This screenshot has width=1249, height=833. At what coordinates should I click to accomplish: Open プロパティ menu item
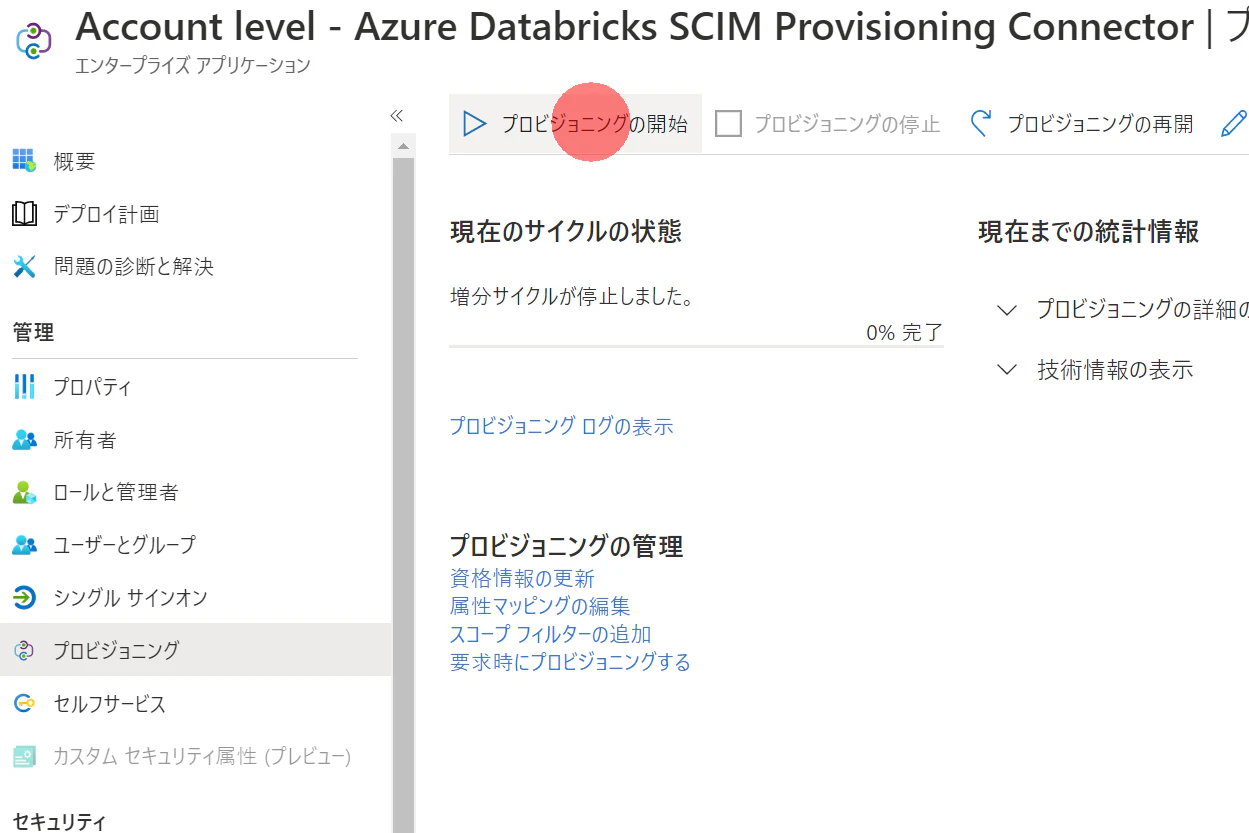point(92,387)
